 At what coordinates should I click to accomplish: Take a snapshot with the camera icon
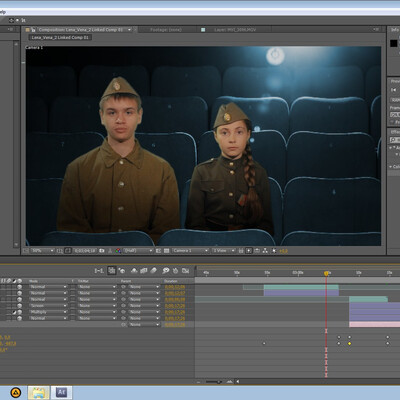(x=102, y=251)
